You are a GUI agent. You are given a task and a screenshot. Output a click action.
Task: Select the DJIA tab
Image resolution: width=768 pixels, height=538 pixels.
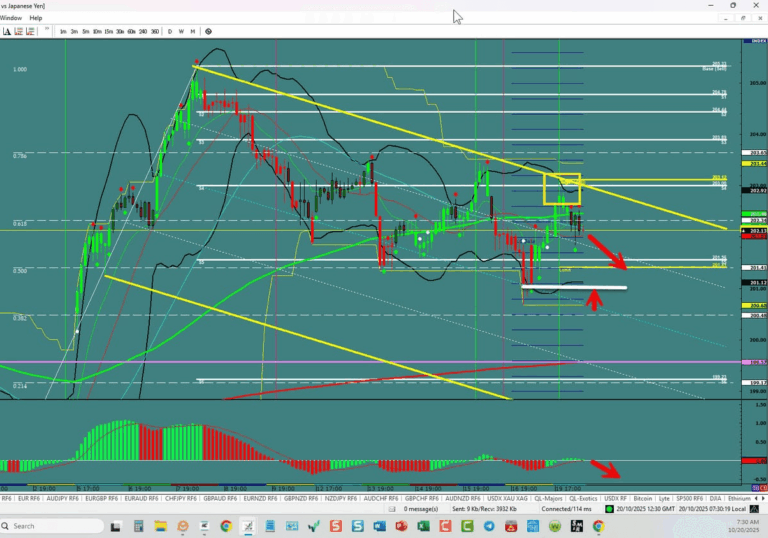click(715, 498)
